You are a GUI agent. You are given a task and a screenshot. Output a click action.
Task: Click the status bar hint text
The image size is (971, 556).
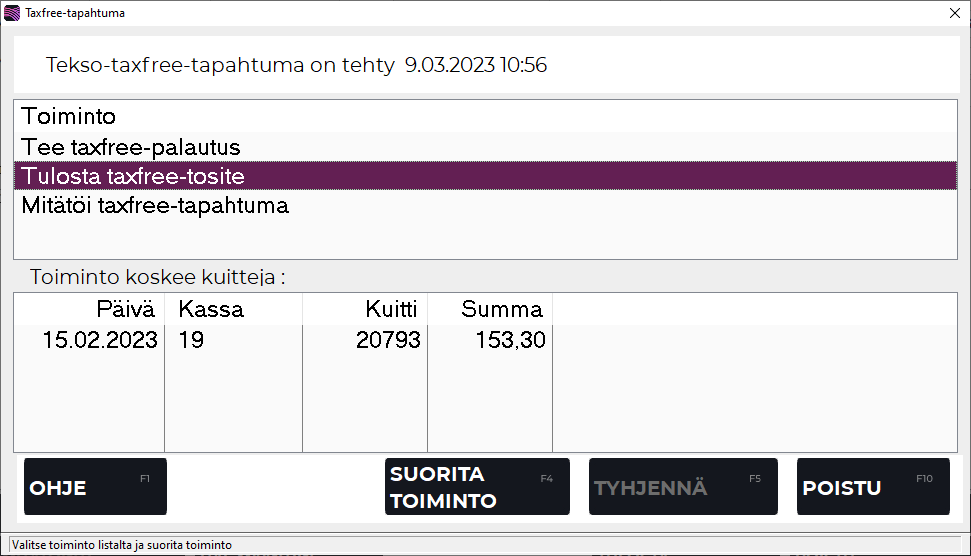121,545
